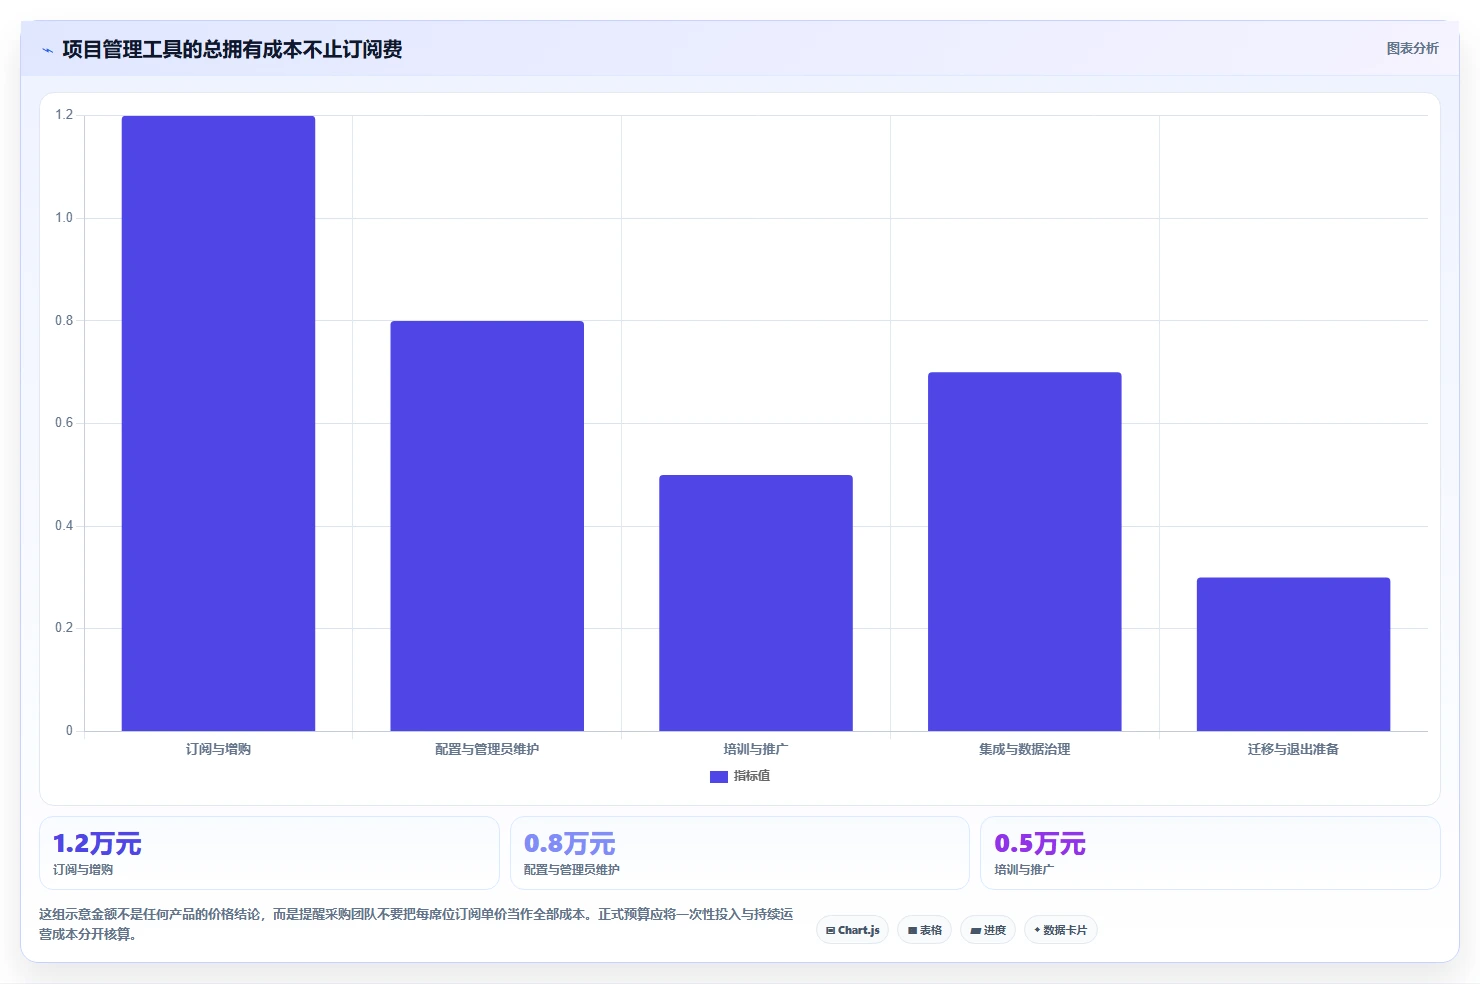
Task: Click the 培训与推广 x-axis label
Action: pos(756,749)
